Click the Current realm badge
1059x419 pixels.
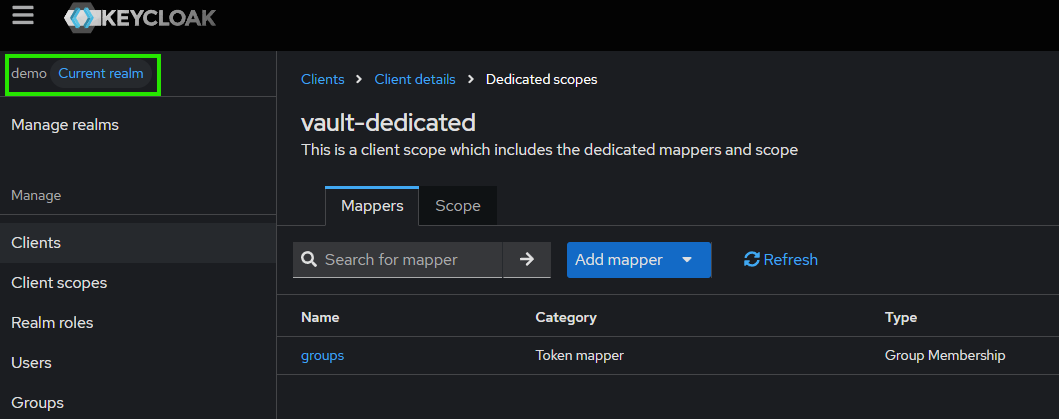(x=101, y=74)
